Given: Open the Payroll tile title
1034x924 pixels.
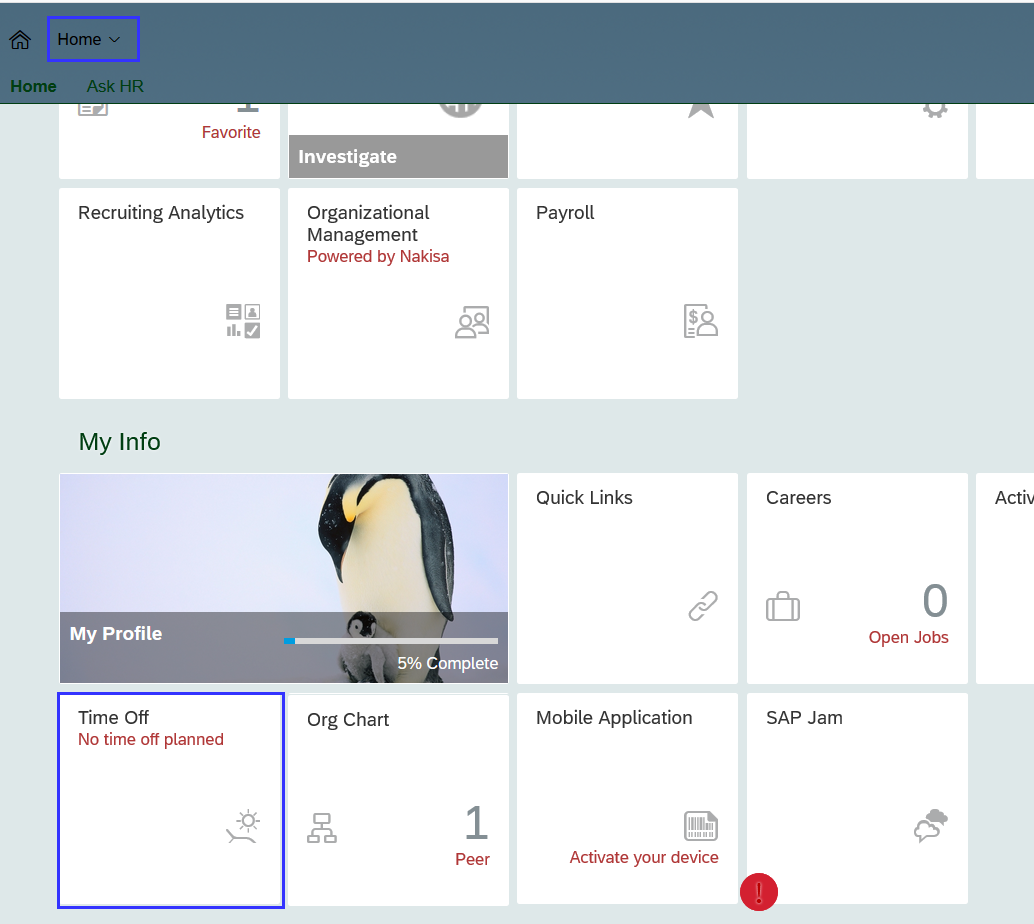Looking at the screenshot, I should pos(565,212).
